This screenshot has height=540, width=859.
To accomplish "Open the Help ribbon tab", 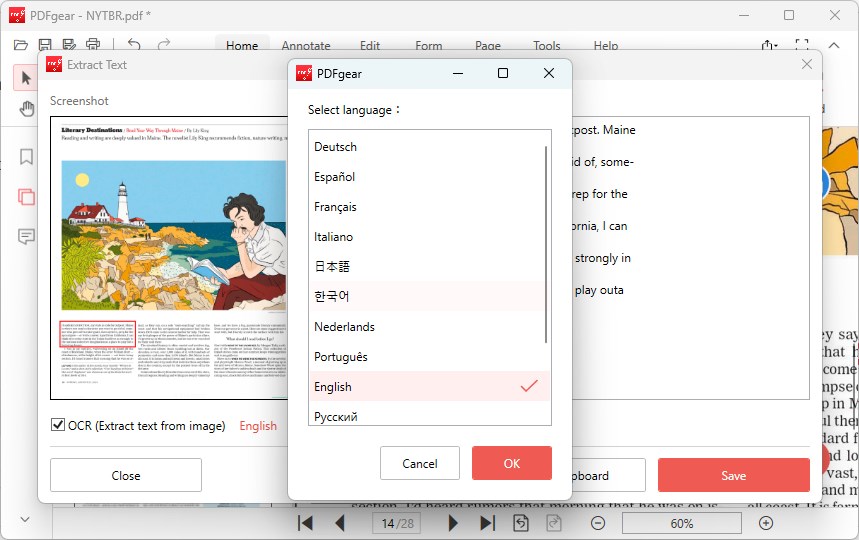I will (606, 45).
